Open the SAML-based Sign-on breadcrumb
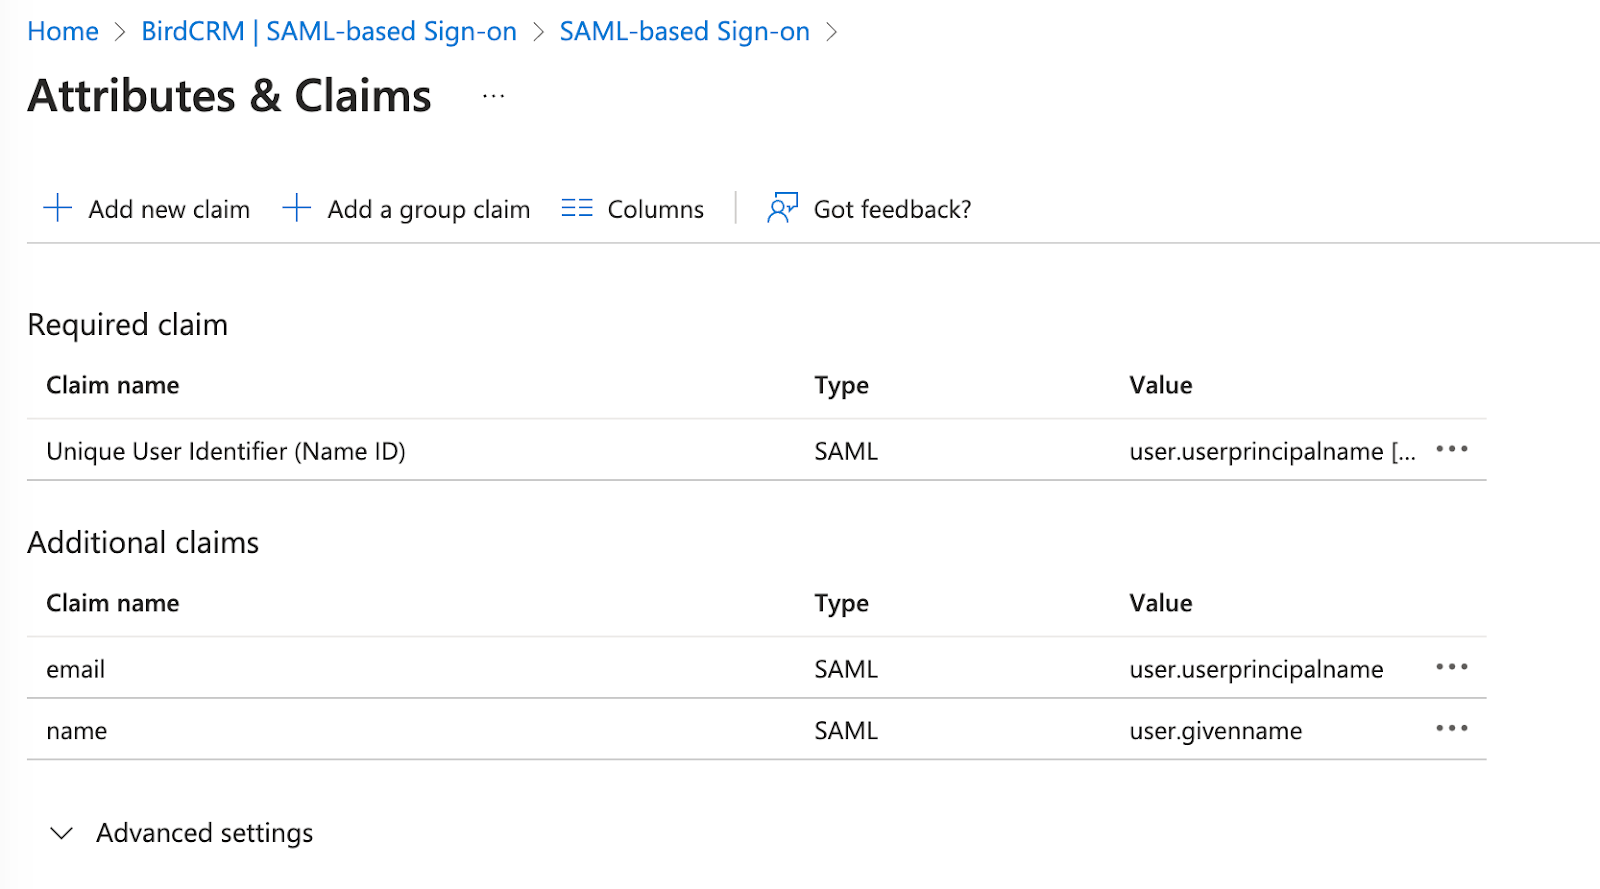The image size is (1600, 889). (684, 32)
